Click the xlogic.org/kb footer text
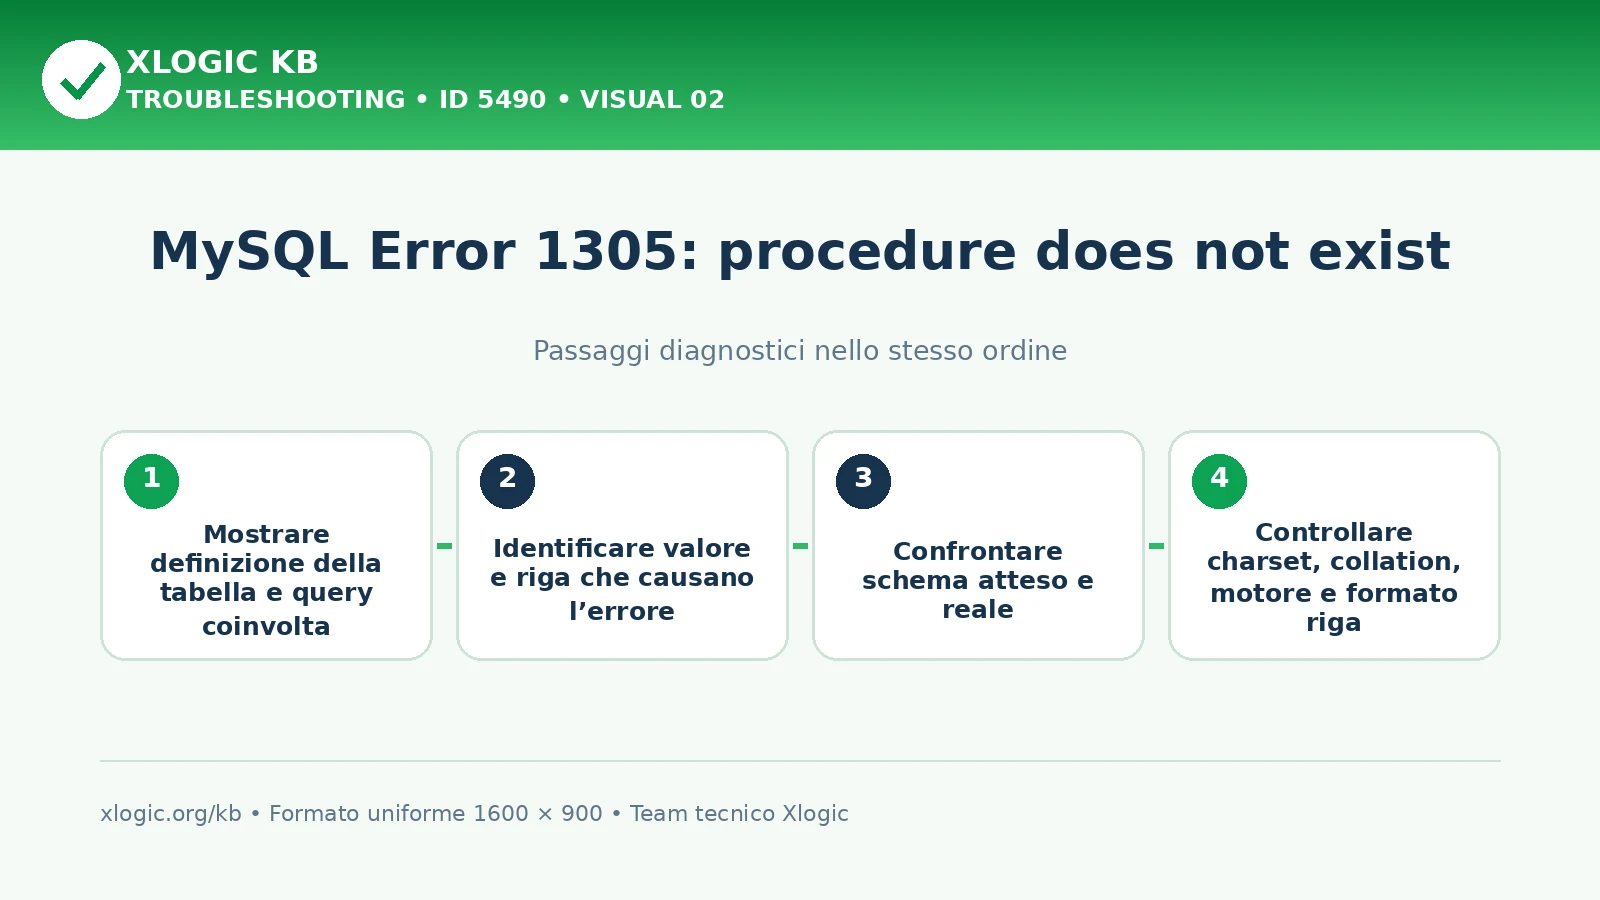 (171, 814)
